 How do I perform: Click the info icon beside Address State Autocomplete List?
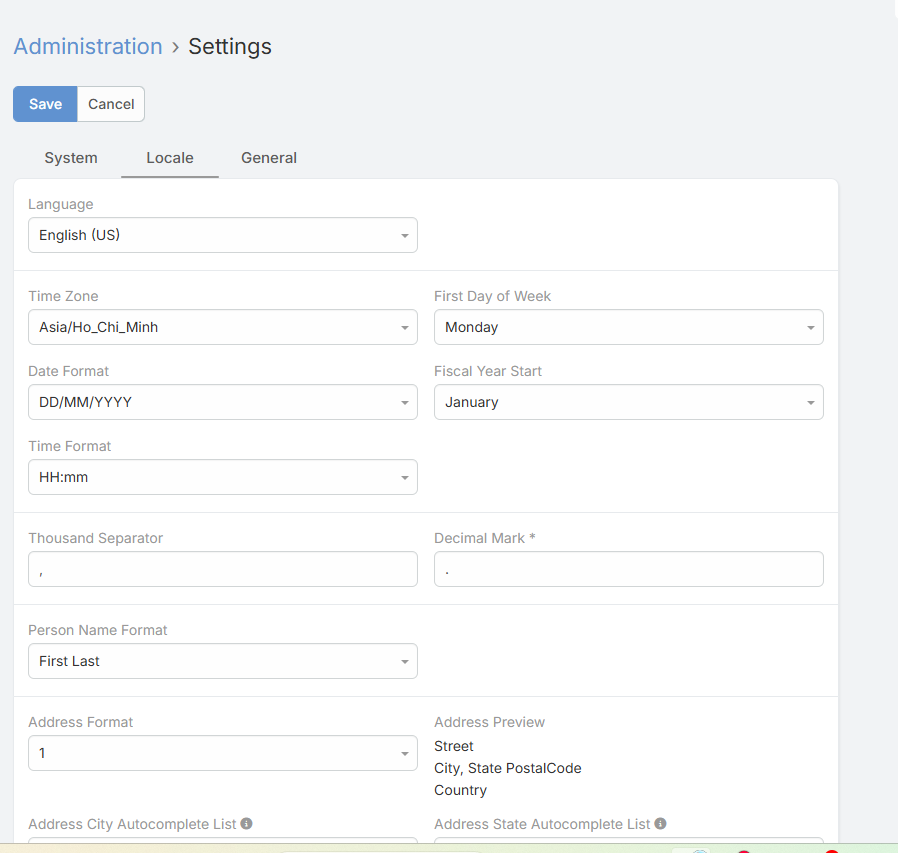click(660, 824)
